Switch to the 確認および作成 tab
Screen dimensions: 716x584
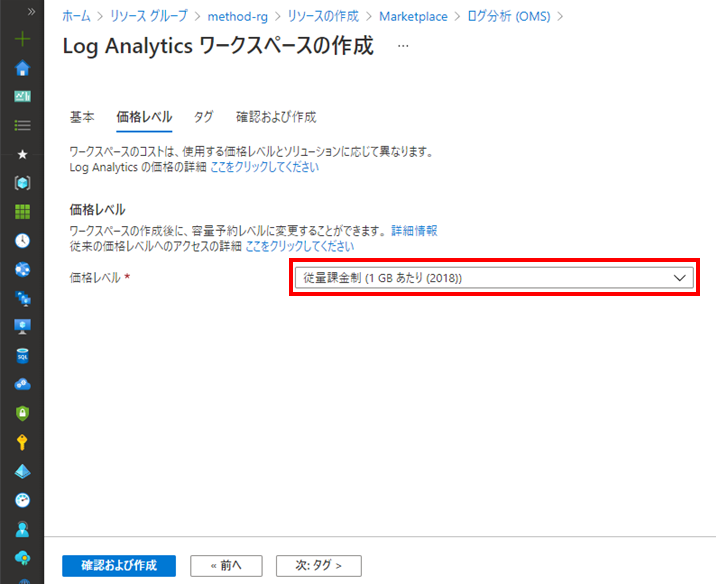point(276,117)
